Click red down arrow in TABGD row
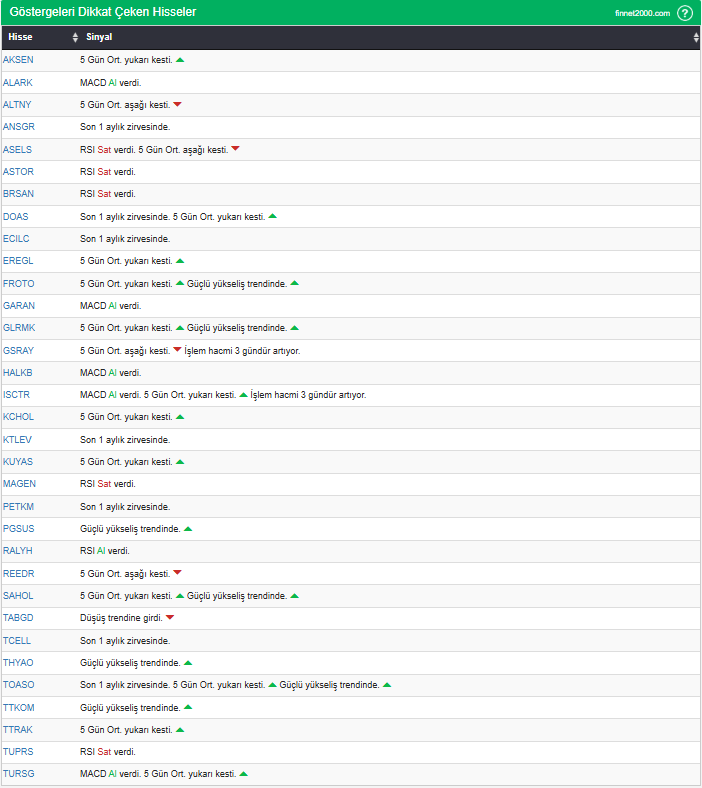The width and height of the screenshot is (702, 788). 170,618
